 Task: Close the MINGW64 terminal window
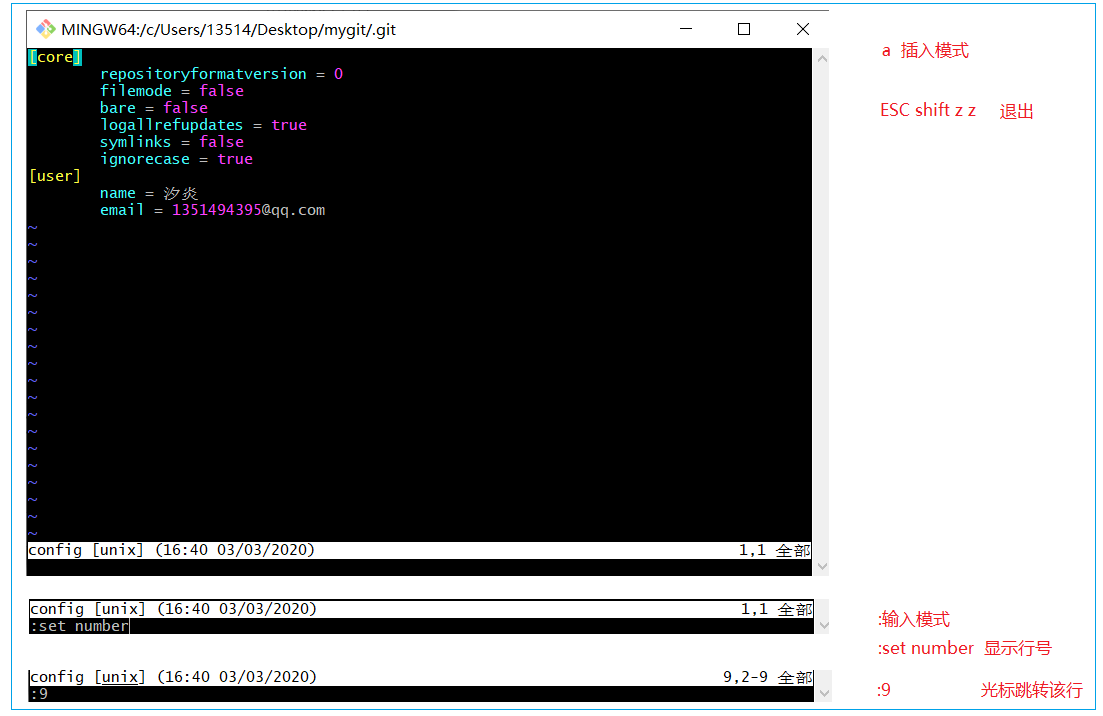coord(803,29)
